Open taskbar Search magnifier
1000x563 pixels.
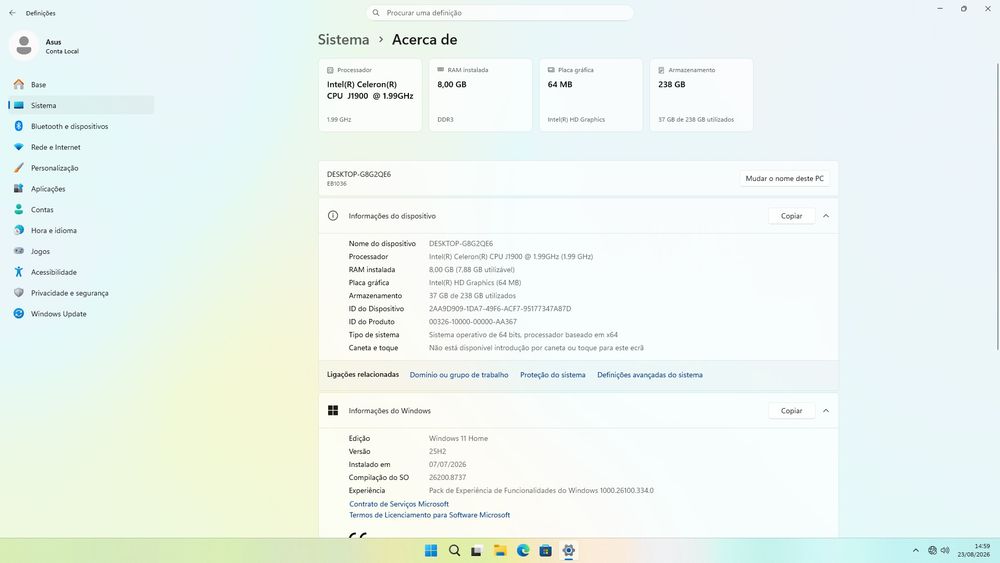(454, 550)
